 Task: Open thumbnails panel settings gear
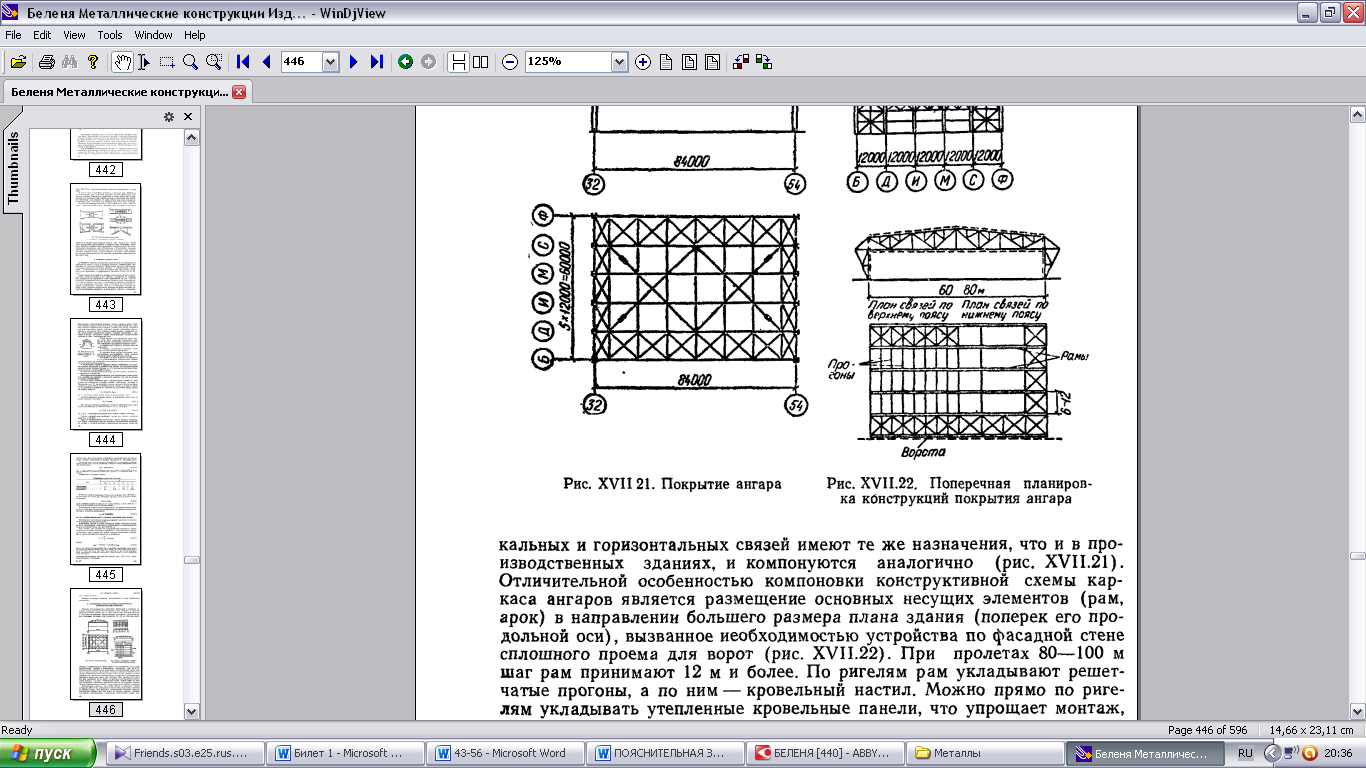(169, 117)
